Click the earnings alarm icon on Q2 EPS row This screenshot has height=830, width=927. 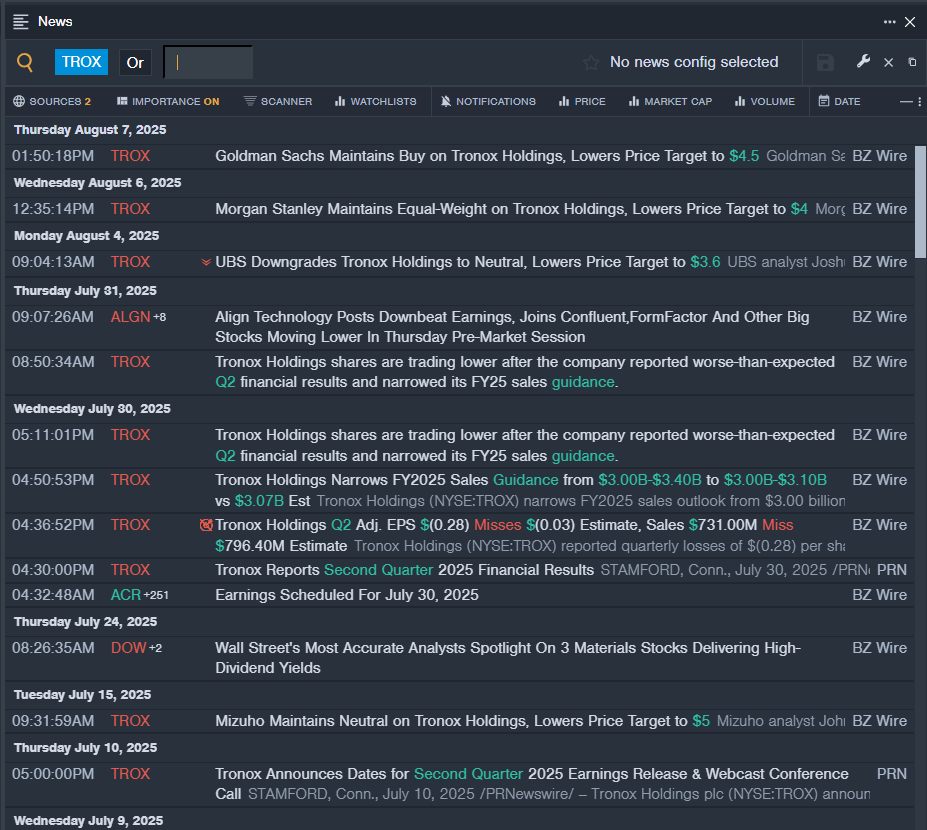tap(206, 525)
